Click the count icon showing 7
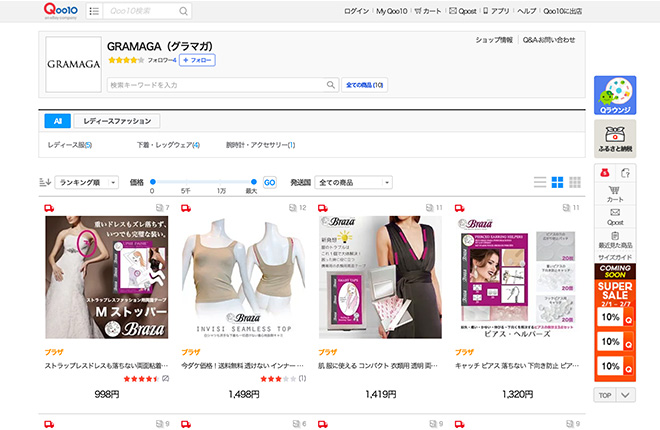This screenshot has height=430, width=660. (x=162, y=207)
